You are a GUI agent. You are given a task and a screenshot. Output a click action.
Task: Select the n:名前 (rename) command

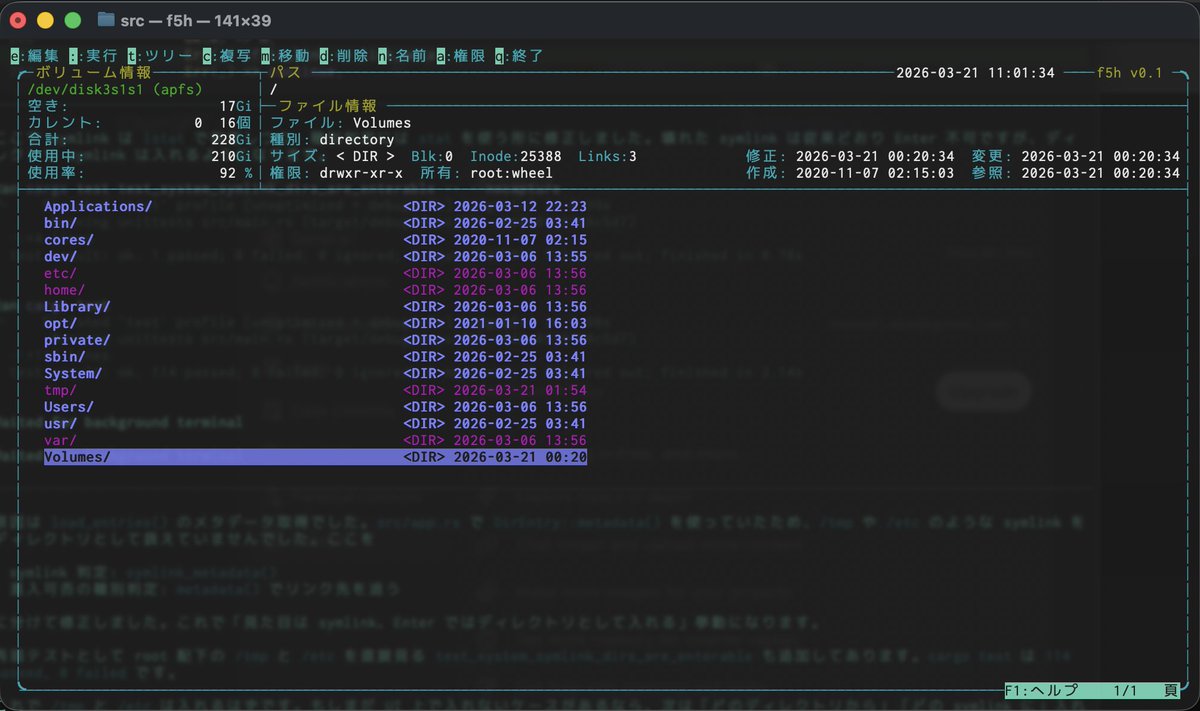coord(403,56)
